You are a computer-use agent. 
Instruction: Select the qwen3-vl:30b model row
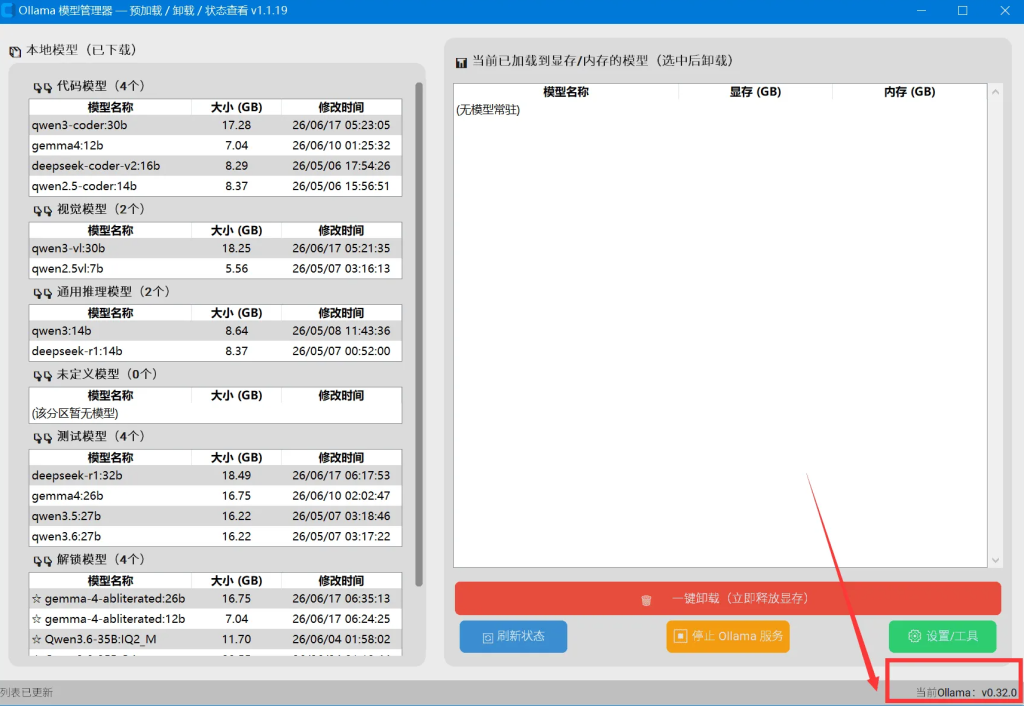pos(216,249)
